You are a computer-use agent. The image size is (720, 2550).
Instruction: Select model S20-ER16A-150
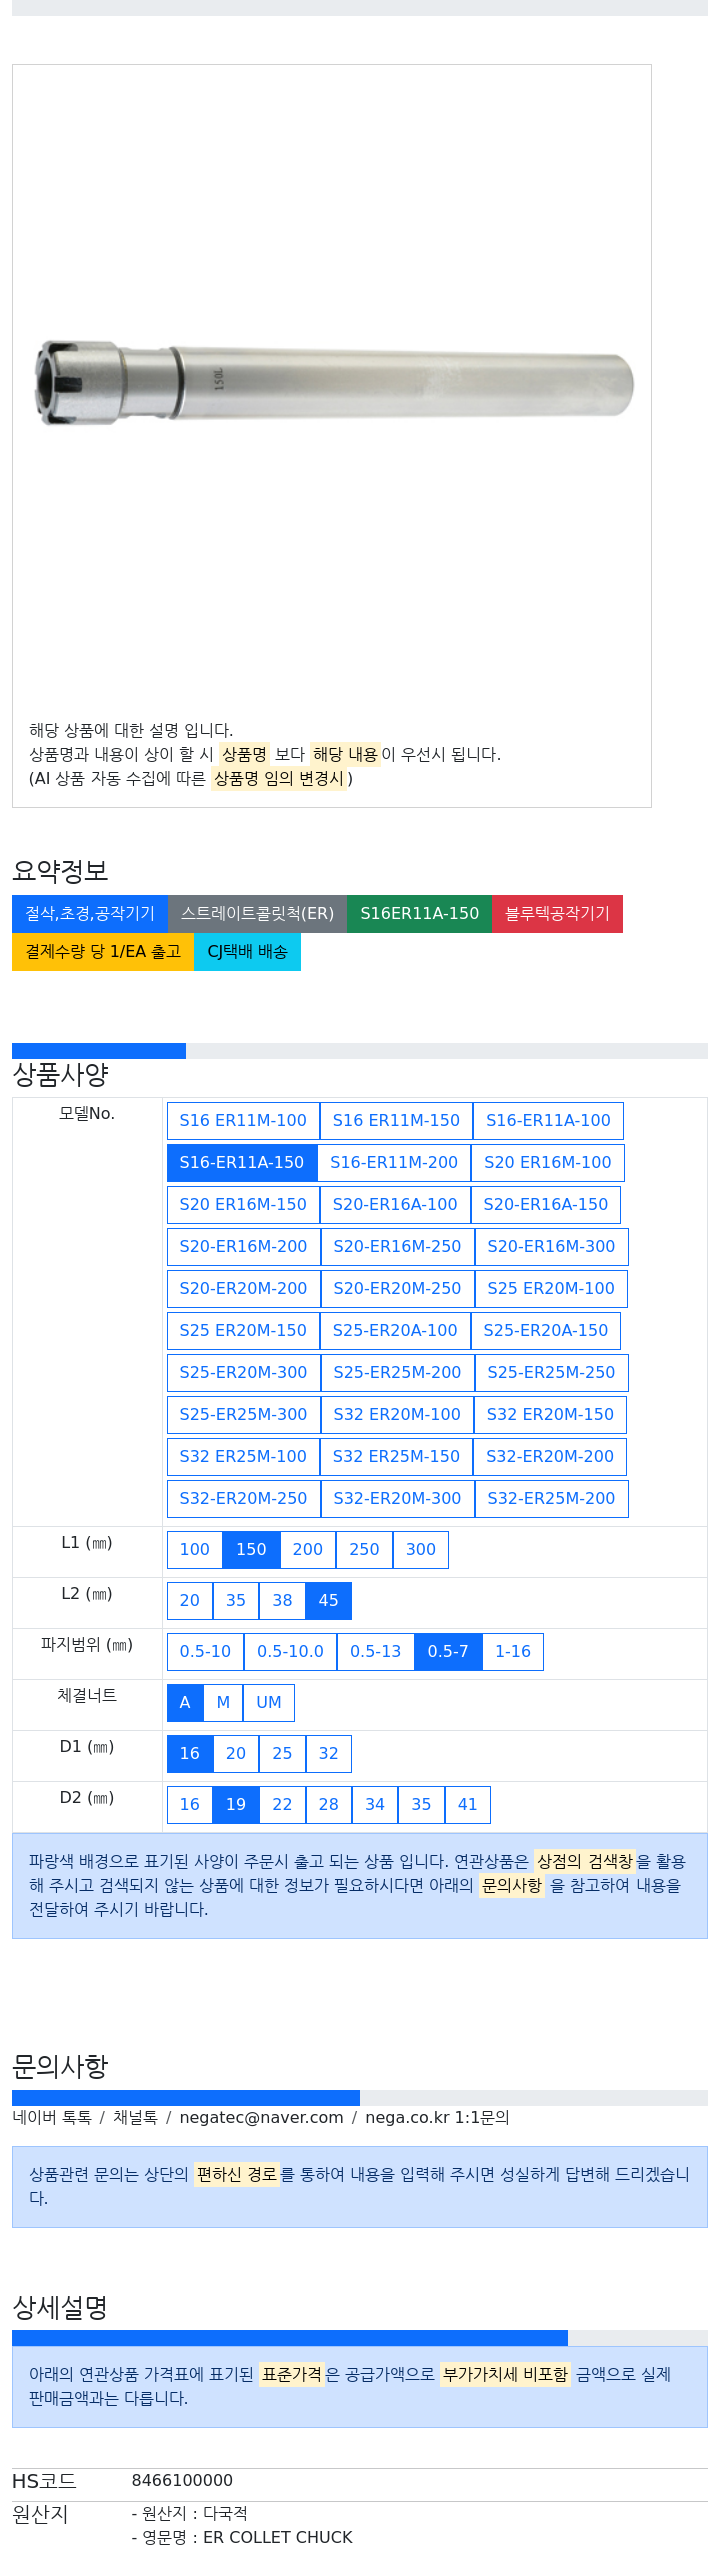pyautogui.click(x=546, y=1204)
